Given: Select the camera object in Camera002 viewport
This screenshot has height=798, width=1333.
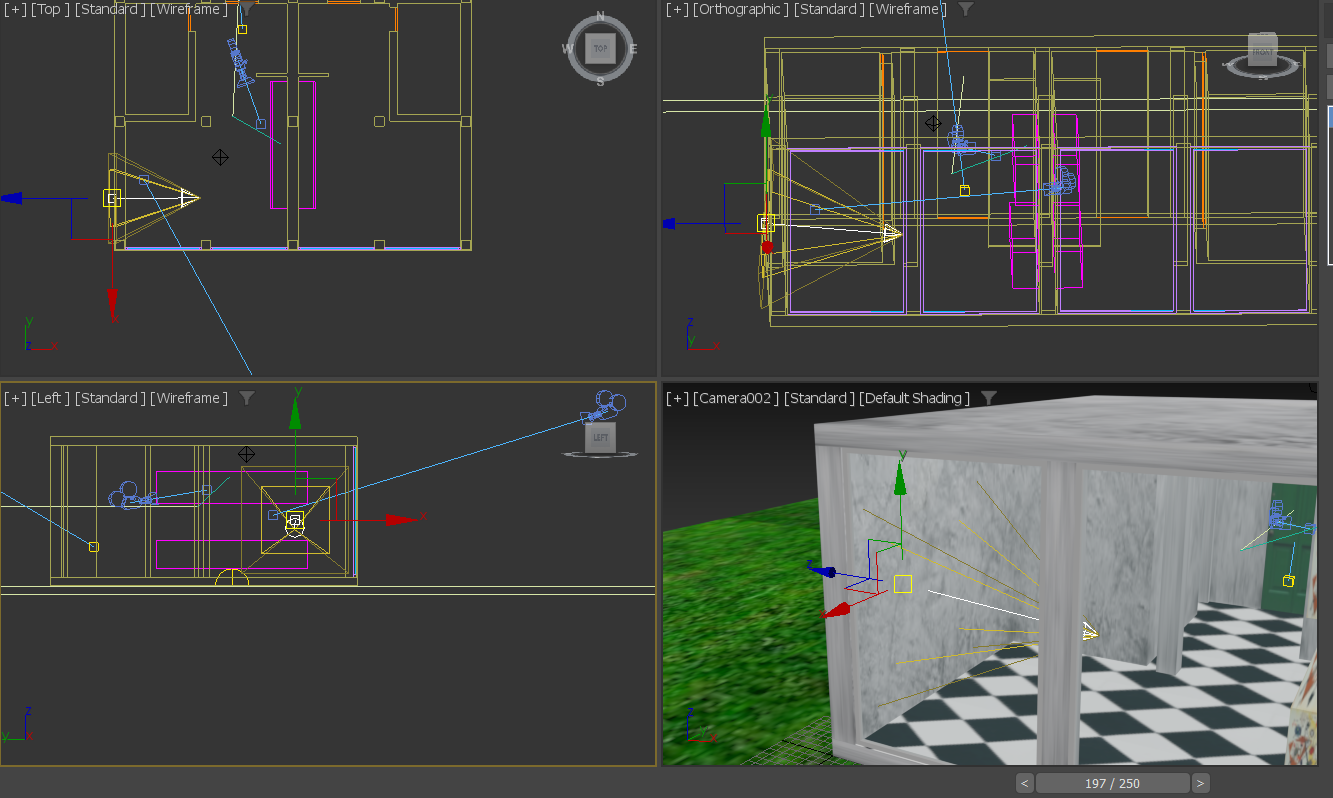Looking at the screenshot, I should pyautogui.click(x=1279, y=514).
